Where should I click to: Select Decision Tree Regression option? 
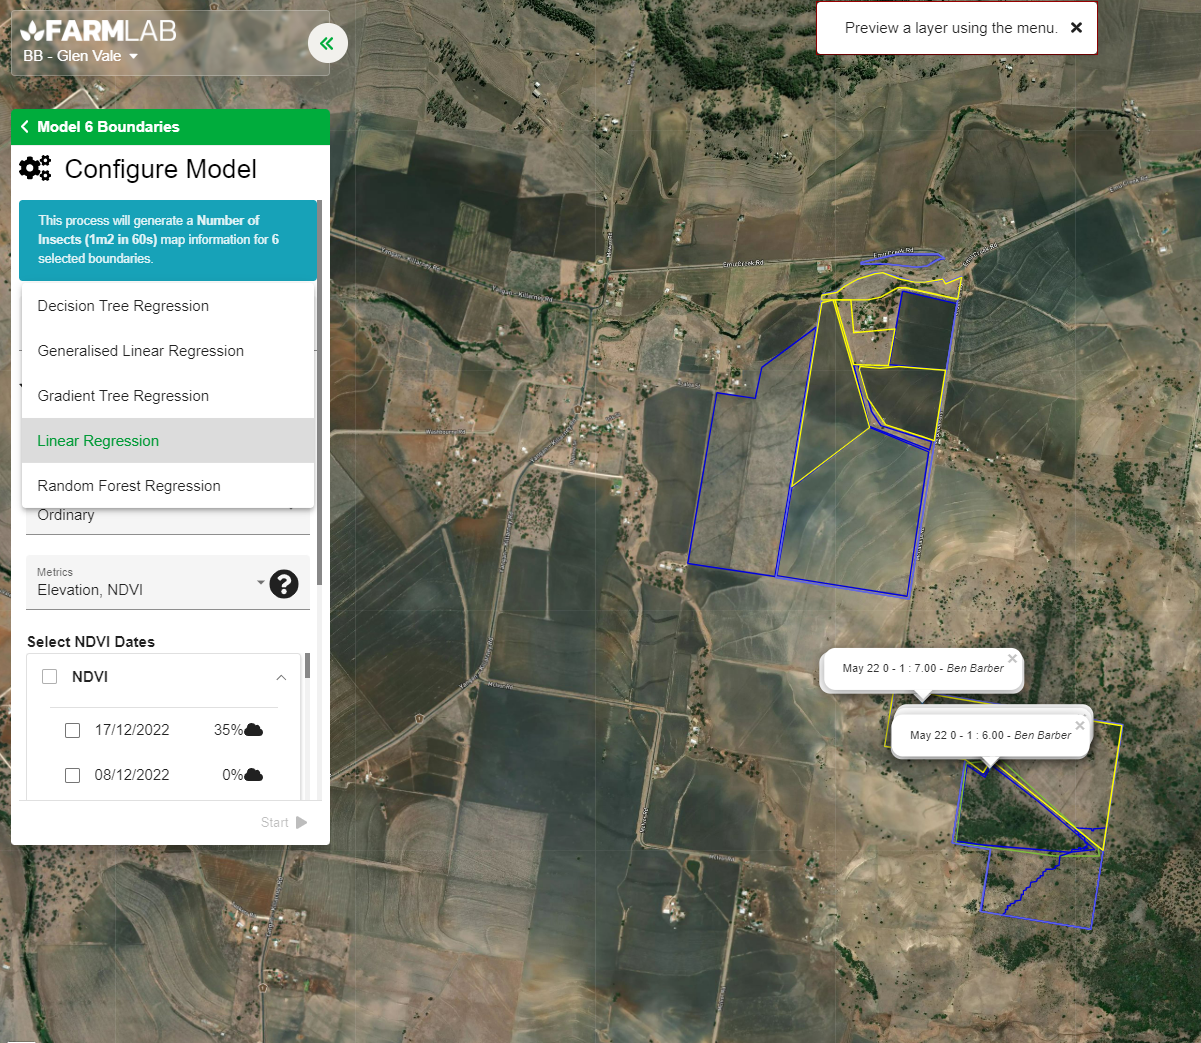(x=123, y=306)
